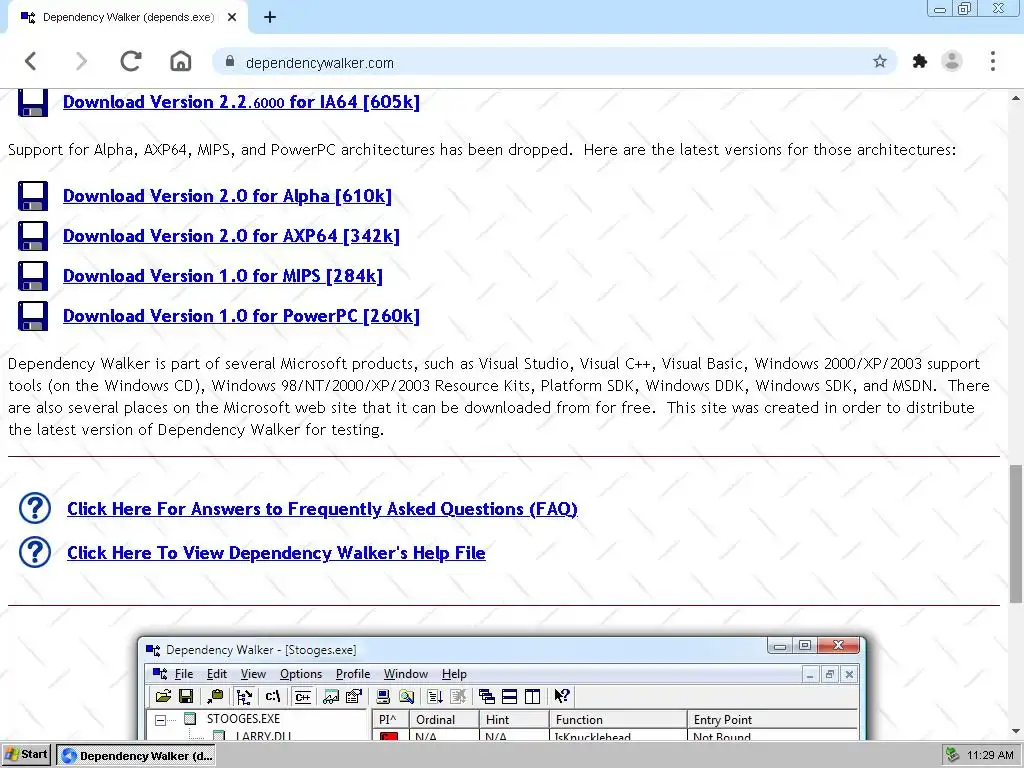
Task: Close the Dependency Walker browser tab
Action: [232, 18]
